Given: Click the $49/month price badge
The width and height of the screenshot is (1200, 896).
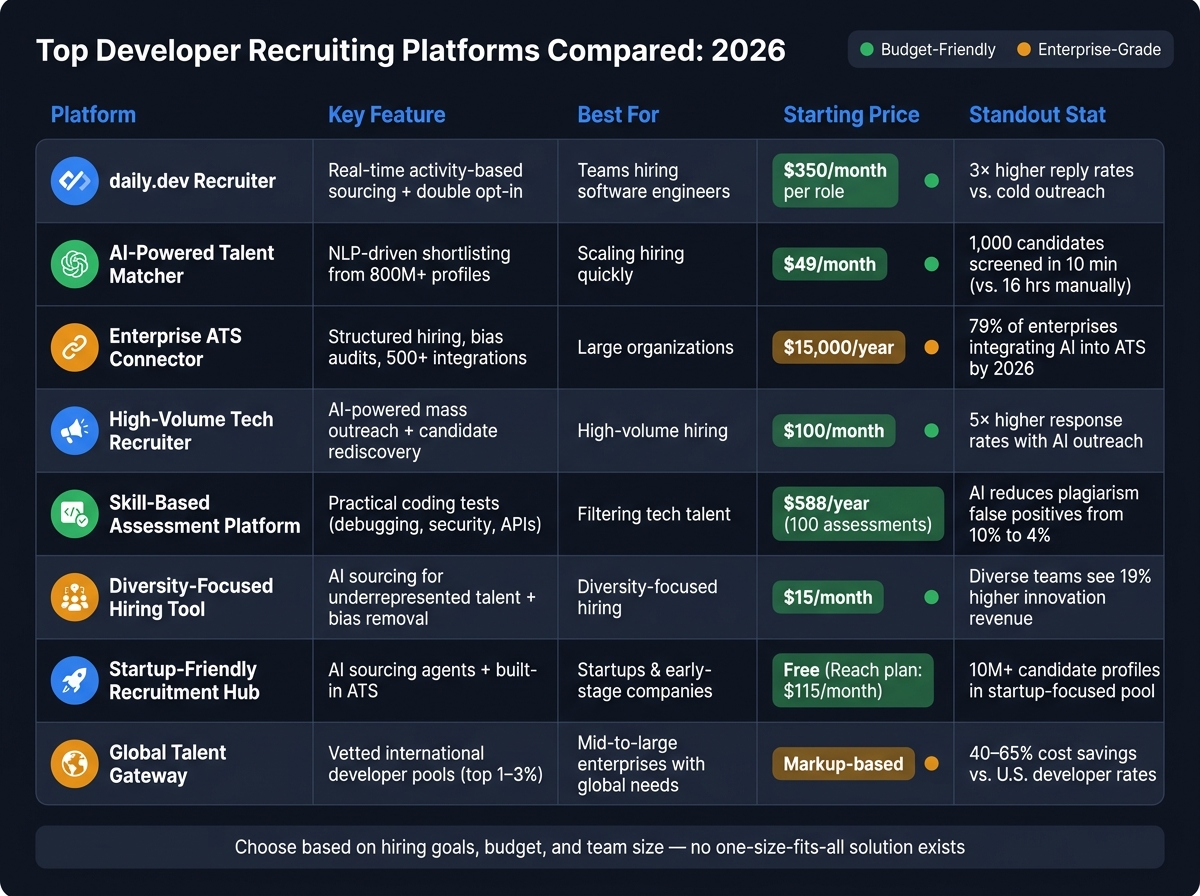Looking at the screenshot, I should click(829, 264).
